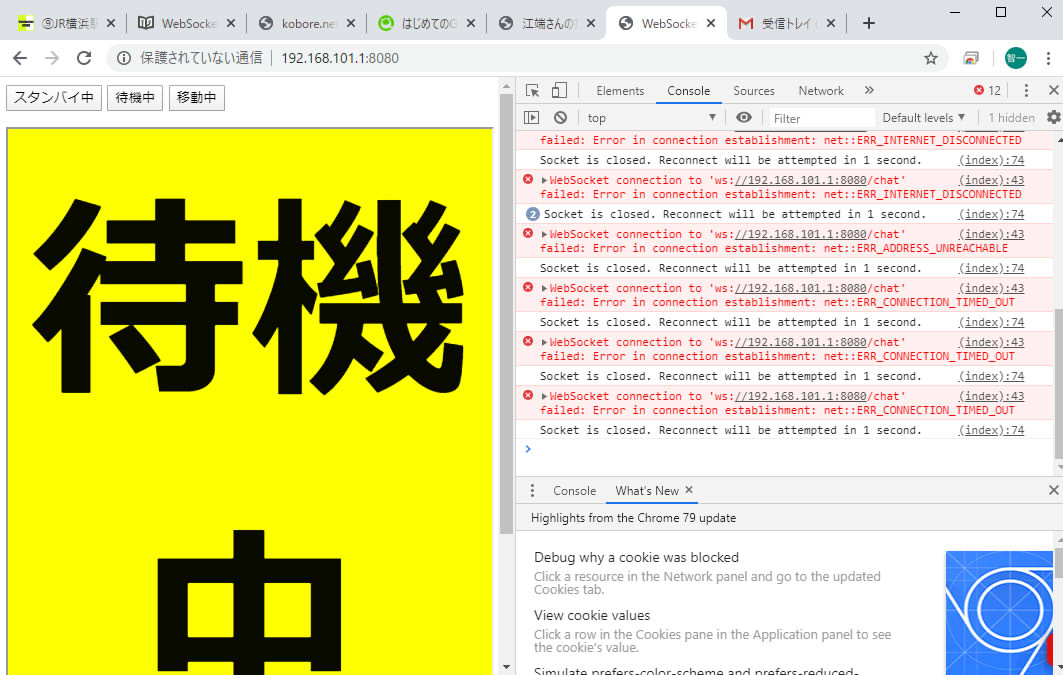Toggle the device toolbar icon

559,91
